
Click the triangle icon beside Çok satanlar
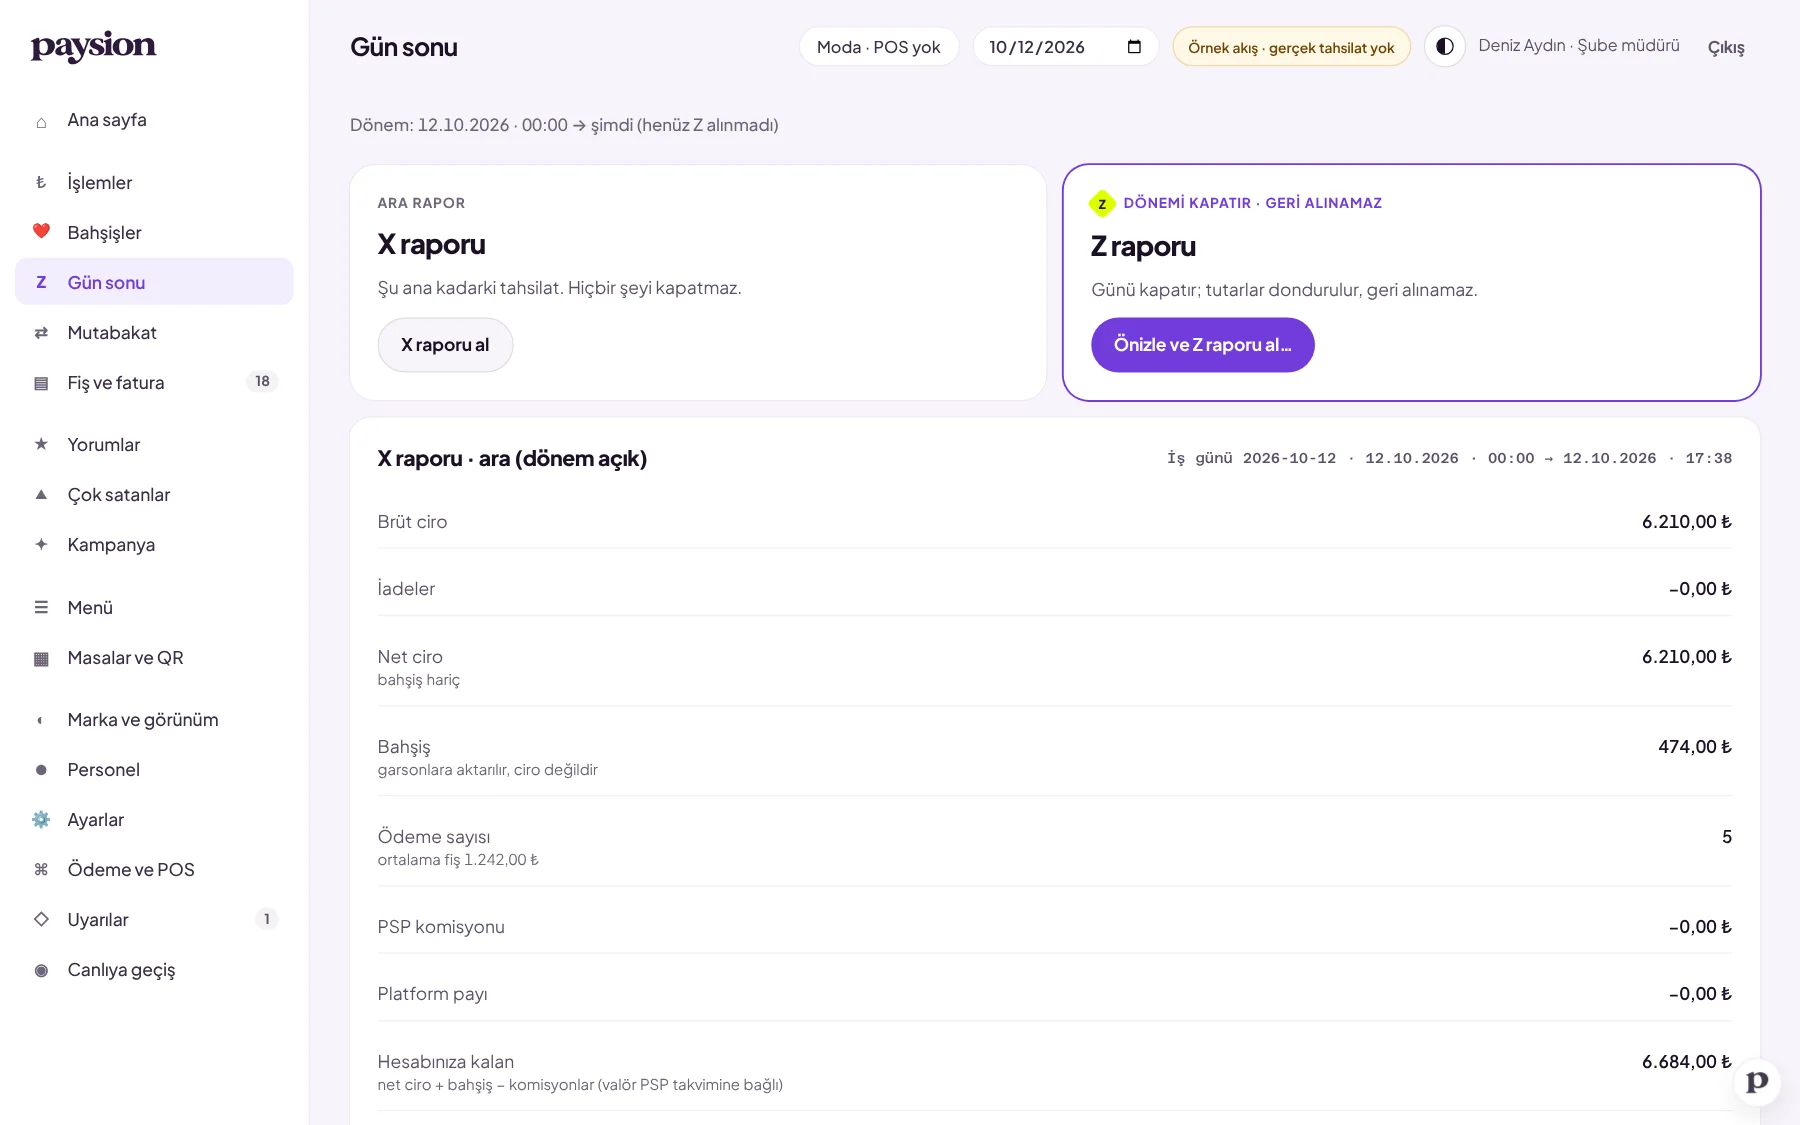tap(41, 494)
